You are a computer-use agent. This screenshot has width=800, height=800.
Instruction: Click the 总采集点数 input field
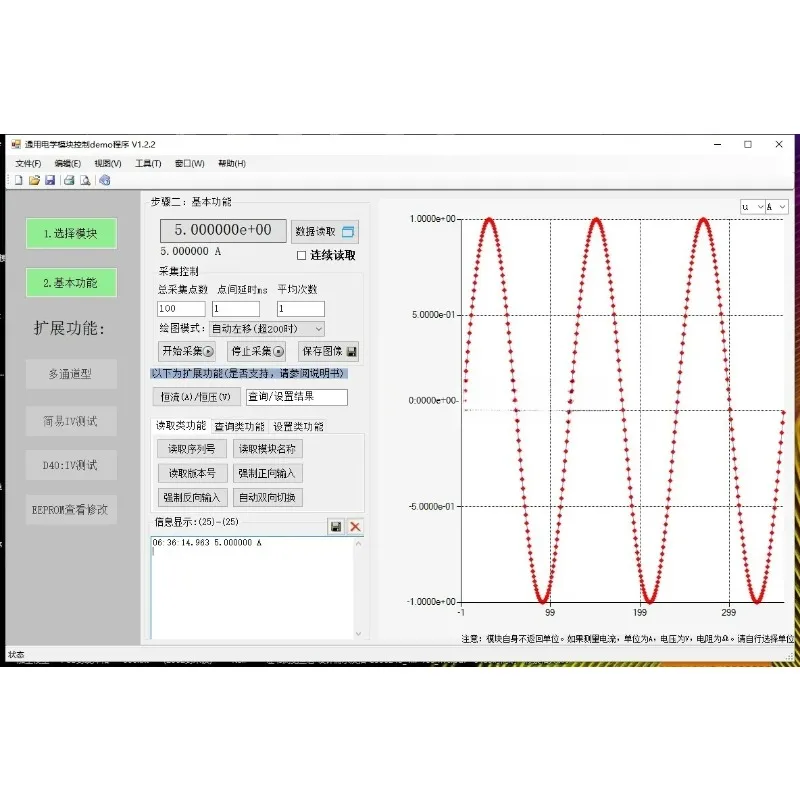point(181,309)
